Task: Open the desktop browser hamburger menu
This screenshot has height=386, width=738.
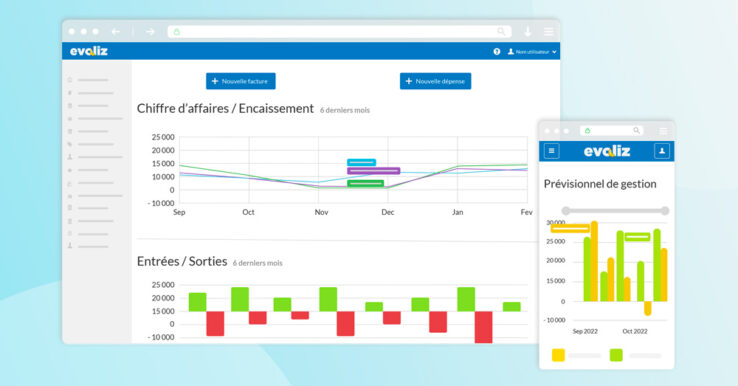Action: point(548,32)
